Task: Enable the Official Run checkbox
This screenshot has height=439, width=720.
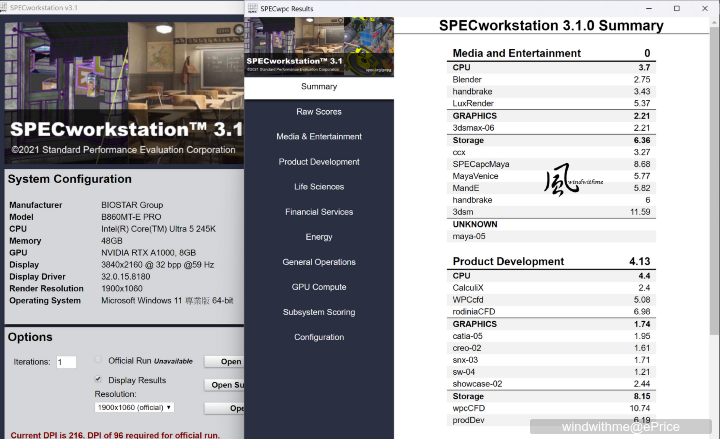Action: [x=98, y=360]
